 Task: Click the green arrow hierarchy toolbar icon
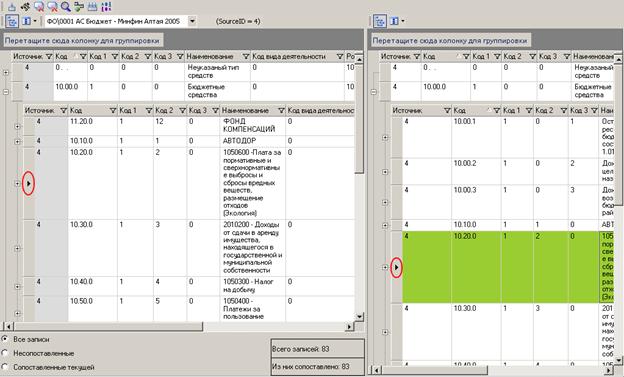[79, 6]
